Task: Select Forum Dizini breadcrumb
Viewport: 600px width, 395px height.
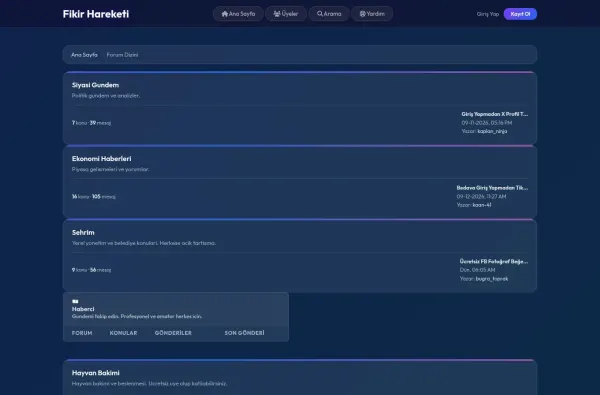Action: pos(122,55)
